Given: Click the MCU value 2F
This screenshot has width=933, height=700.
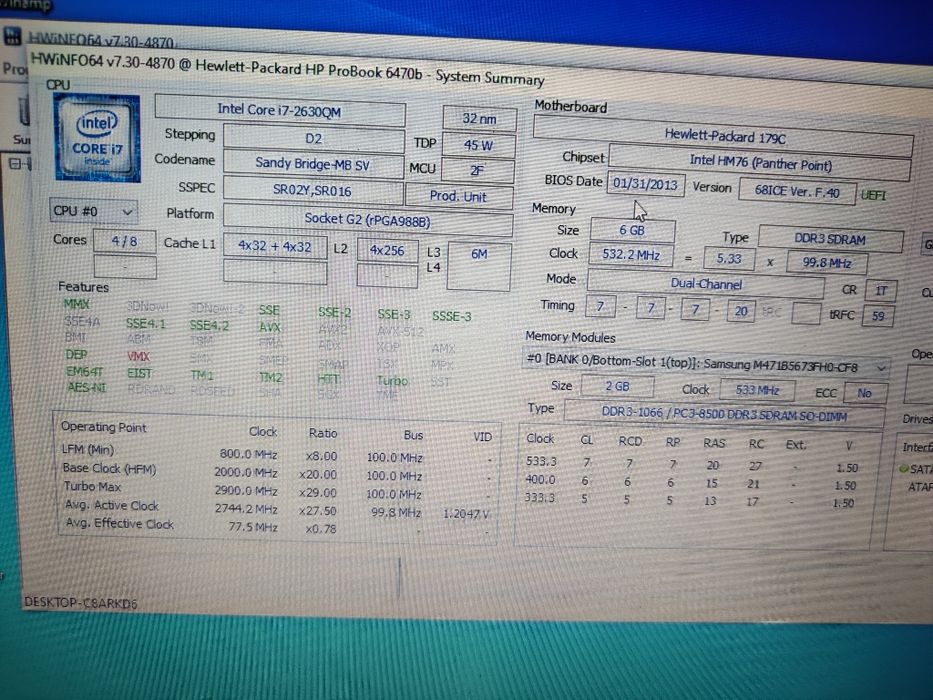Looking at the screenshot, I should (x=478, y=170).
